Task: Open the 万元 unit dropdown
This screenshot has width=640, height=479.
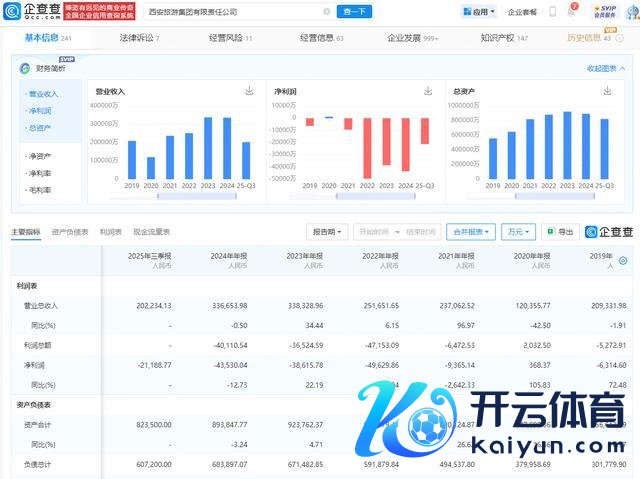Action: [518, 232]
